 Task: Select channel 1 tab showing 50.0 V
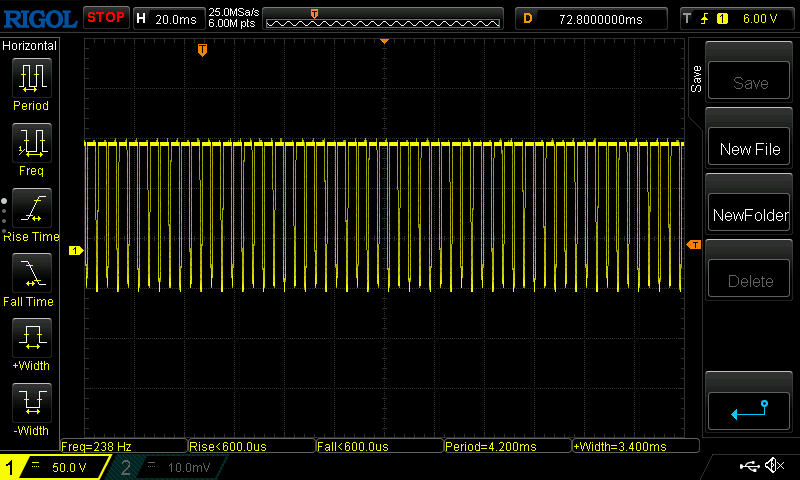56,467
